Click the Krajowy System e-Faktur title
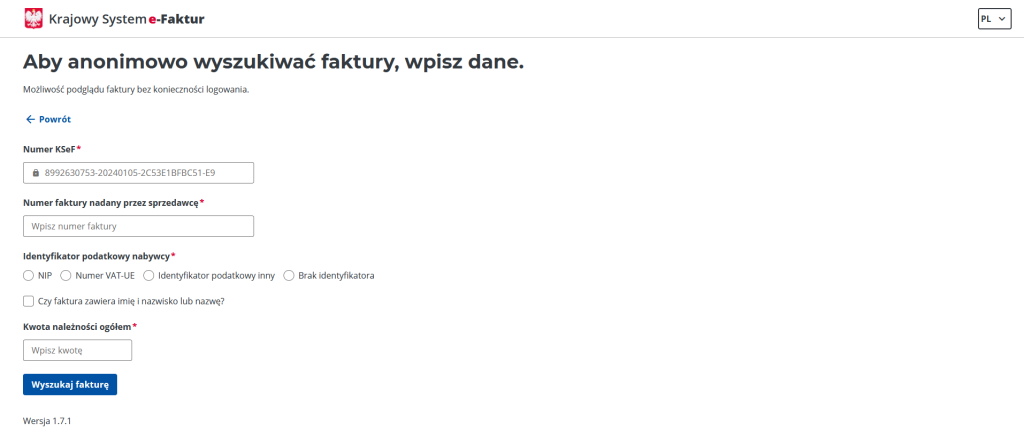 click(x=127, y=20)
